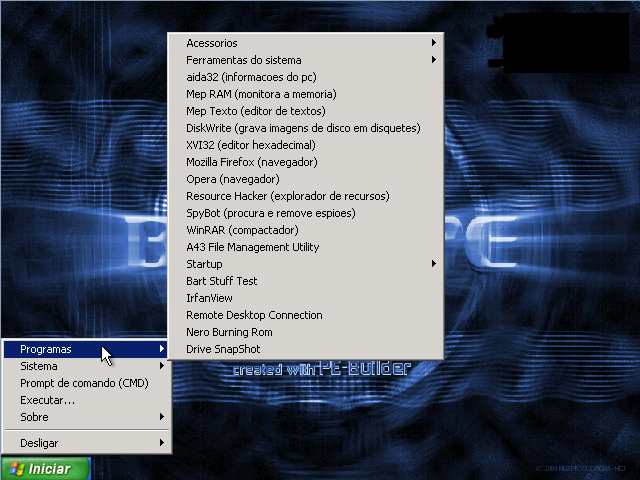
Task: Expand the Programas submenu arrow
Action: [162, 349]
